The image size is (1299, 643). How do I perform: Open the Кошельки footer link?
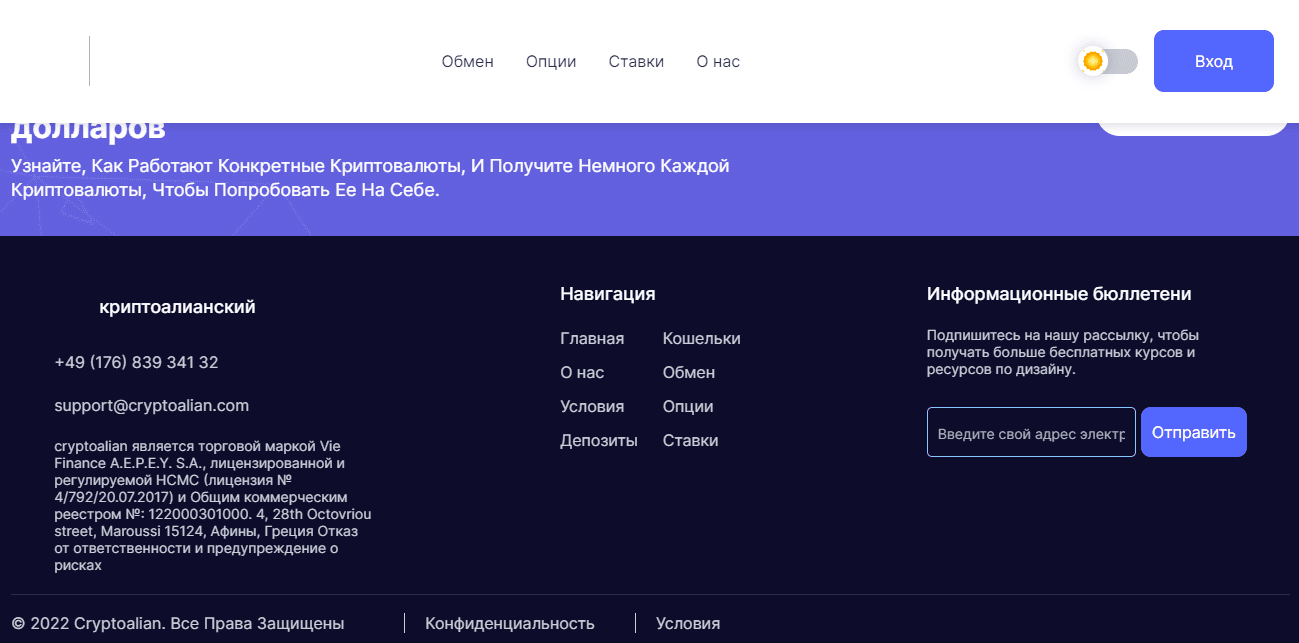point(701,338)
